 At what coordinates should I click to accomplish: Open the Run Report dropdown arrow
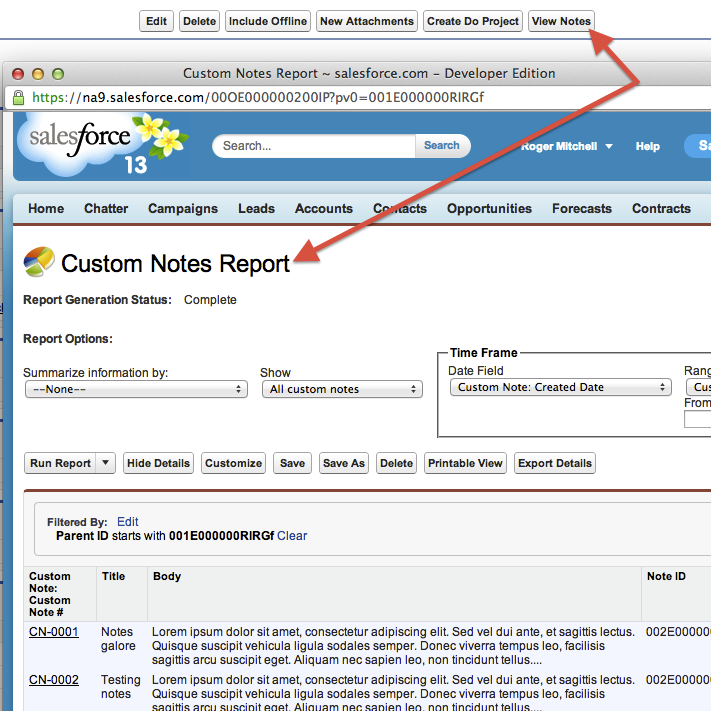[105, 463]
